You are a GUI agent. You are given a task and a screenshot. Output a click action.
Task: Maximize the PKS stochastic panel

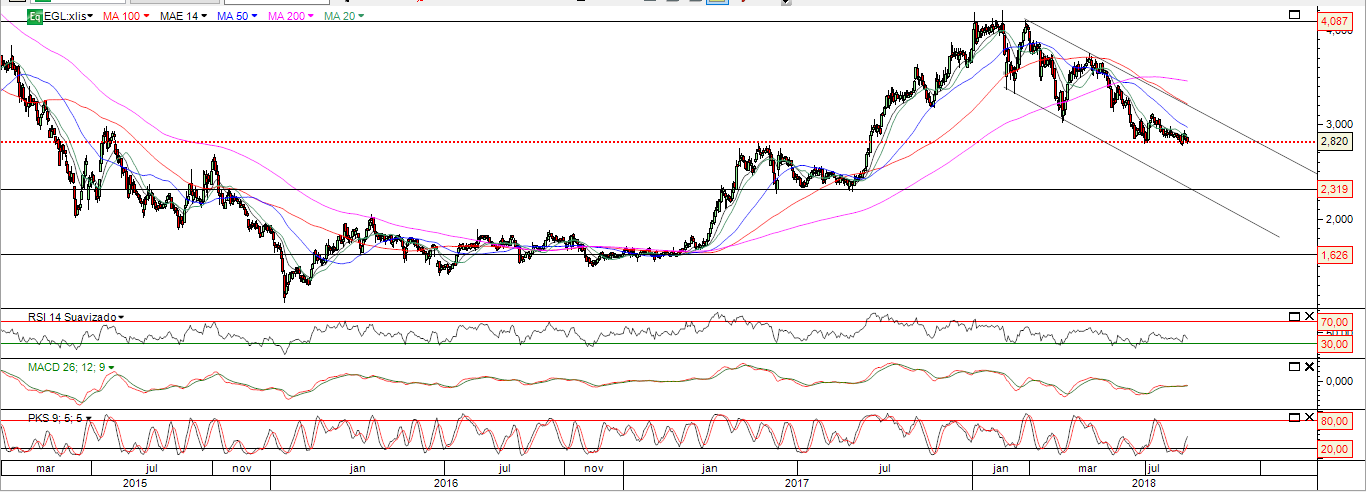point(1293,417)
